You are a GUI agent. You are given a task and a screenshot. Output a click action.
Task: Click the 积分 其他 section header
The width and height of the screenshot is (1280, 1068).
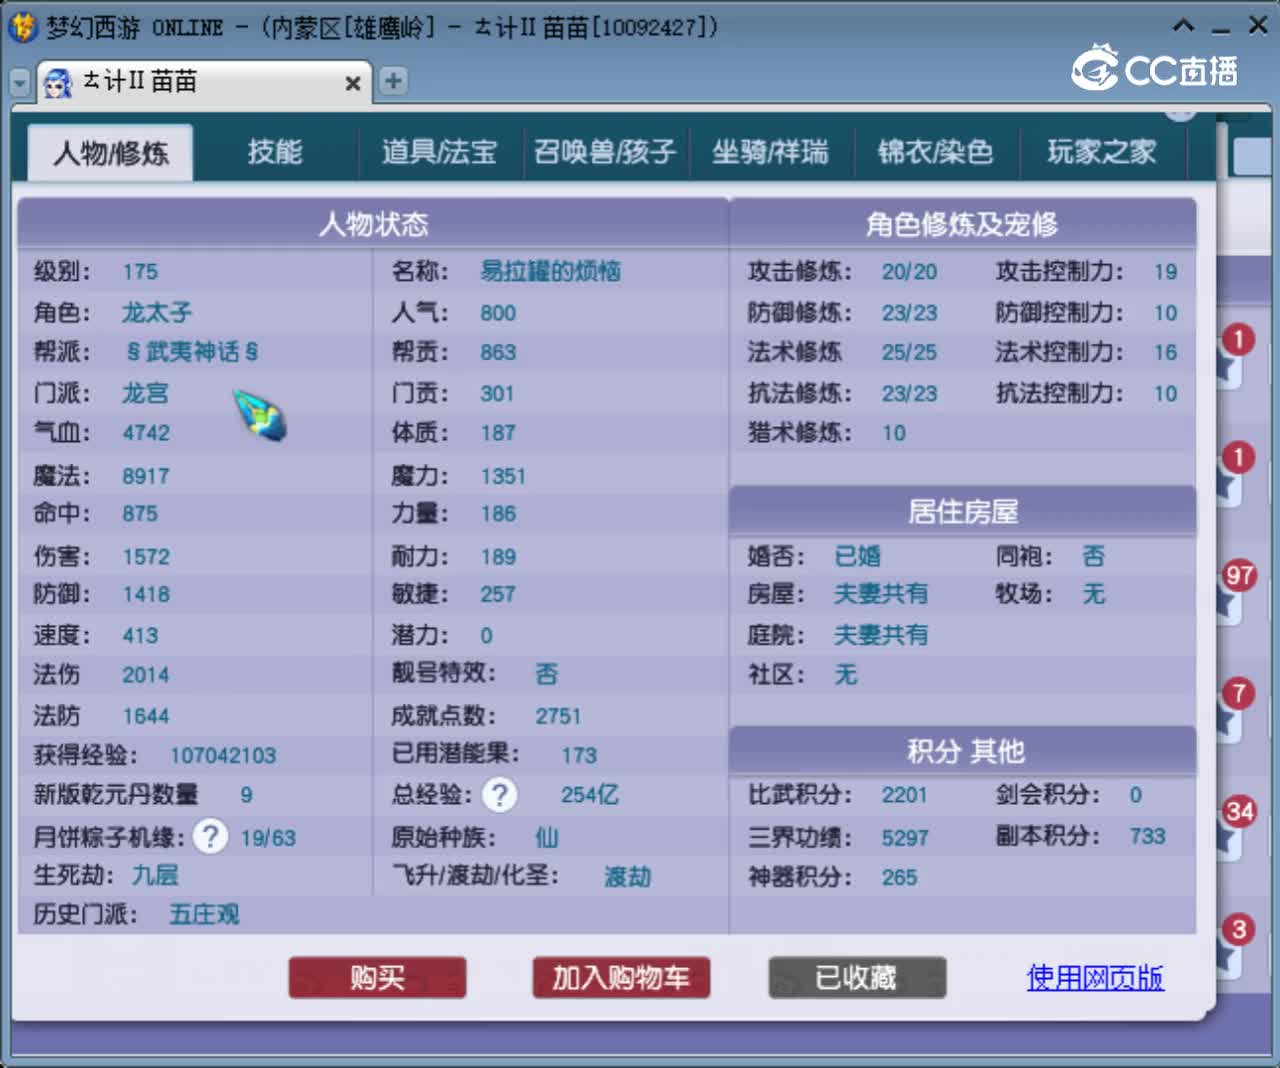pyautogui.click(x=962, y=751)
